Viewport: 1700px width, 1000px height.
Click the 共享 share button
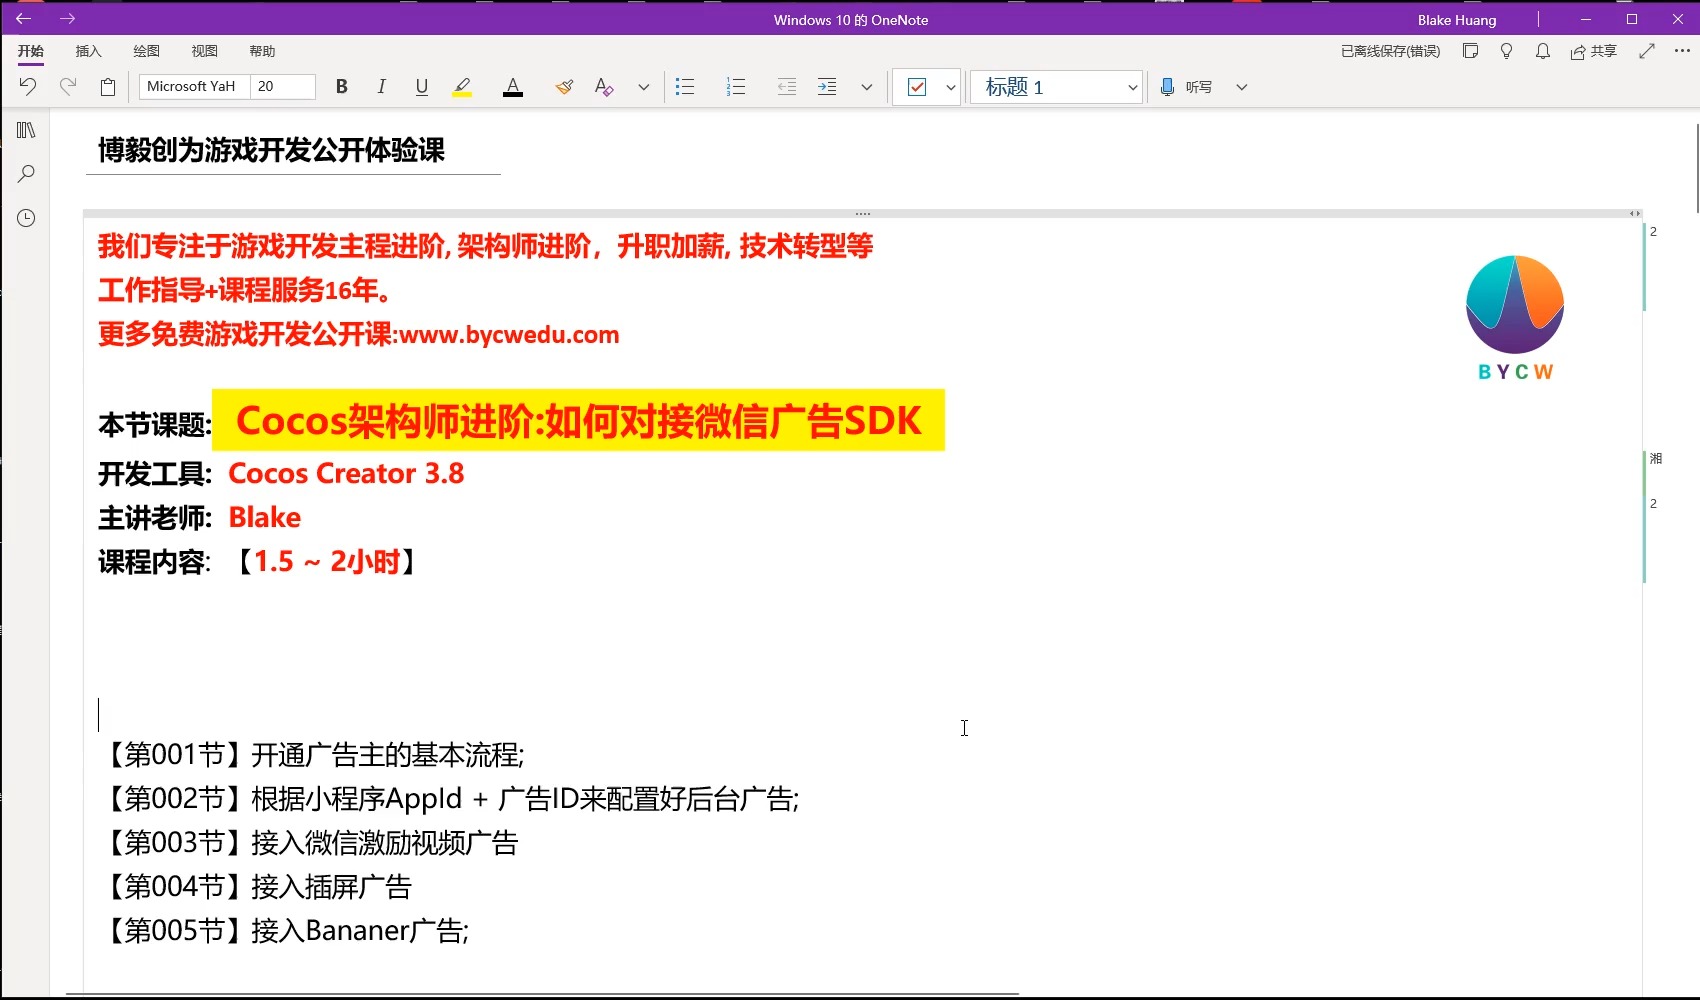pyautogui.click(x=1594, y=51)
